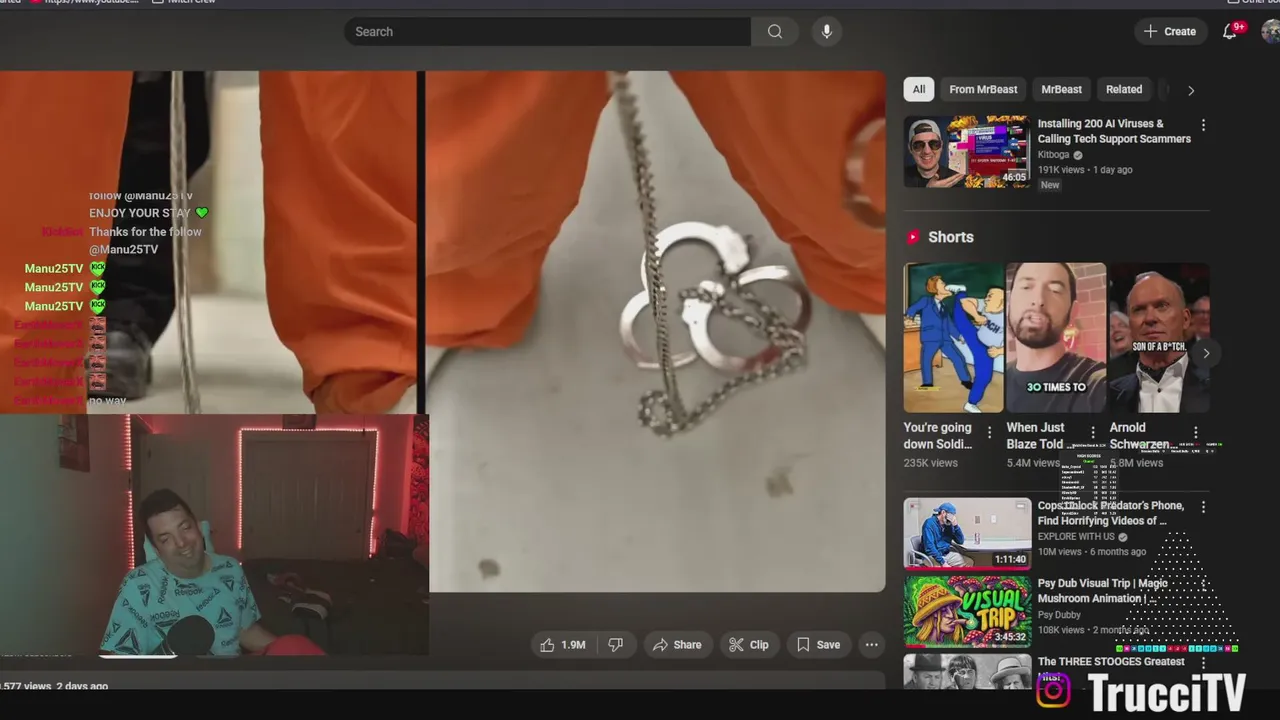Open options for You're going down short
Image resolution: width=1280 pixels, height=720 pixels.
pos(989,433)
